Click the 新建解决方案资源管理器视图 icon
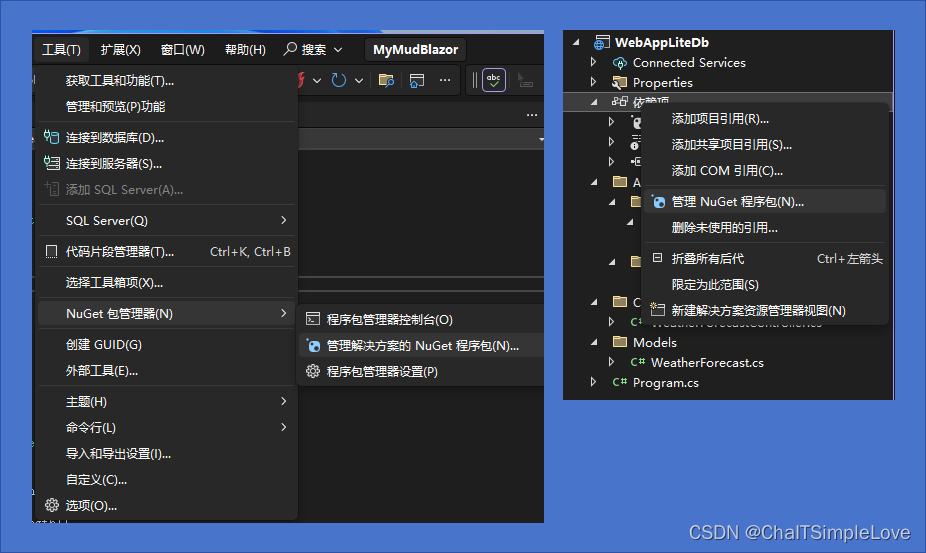Image resolution: width=926 pixels, height=553 pixels. 657,309
